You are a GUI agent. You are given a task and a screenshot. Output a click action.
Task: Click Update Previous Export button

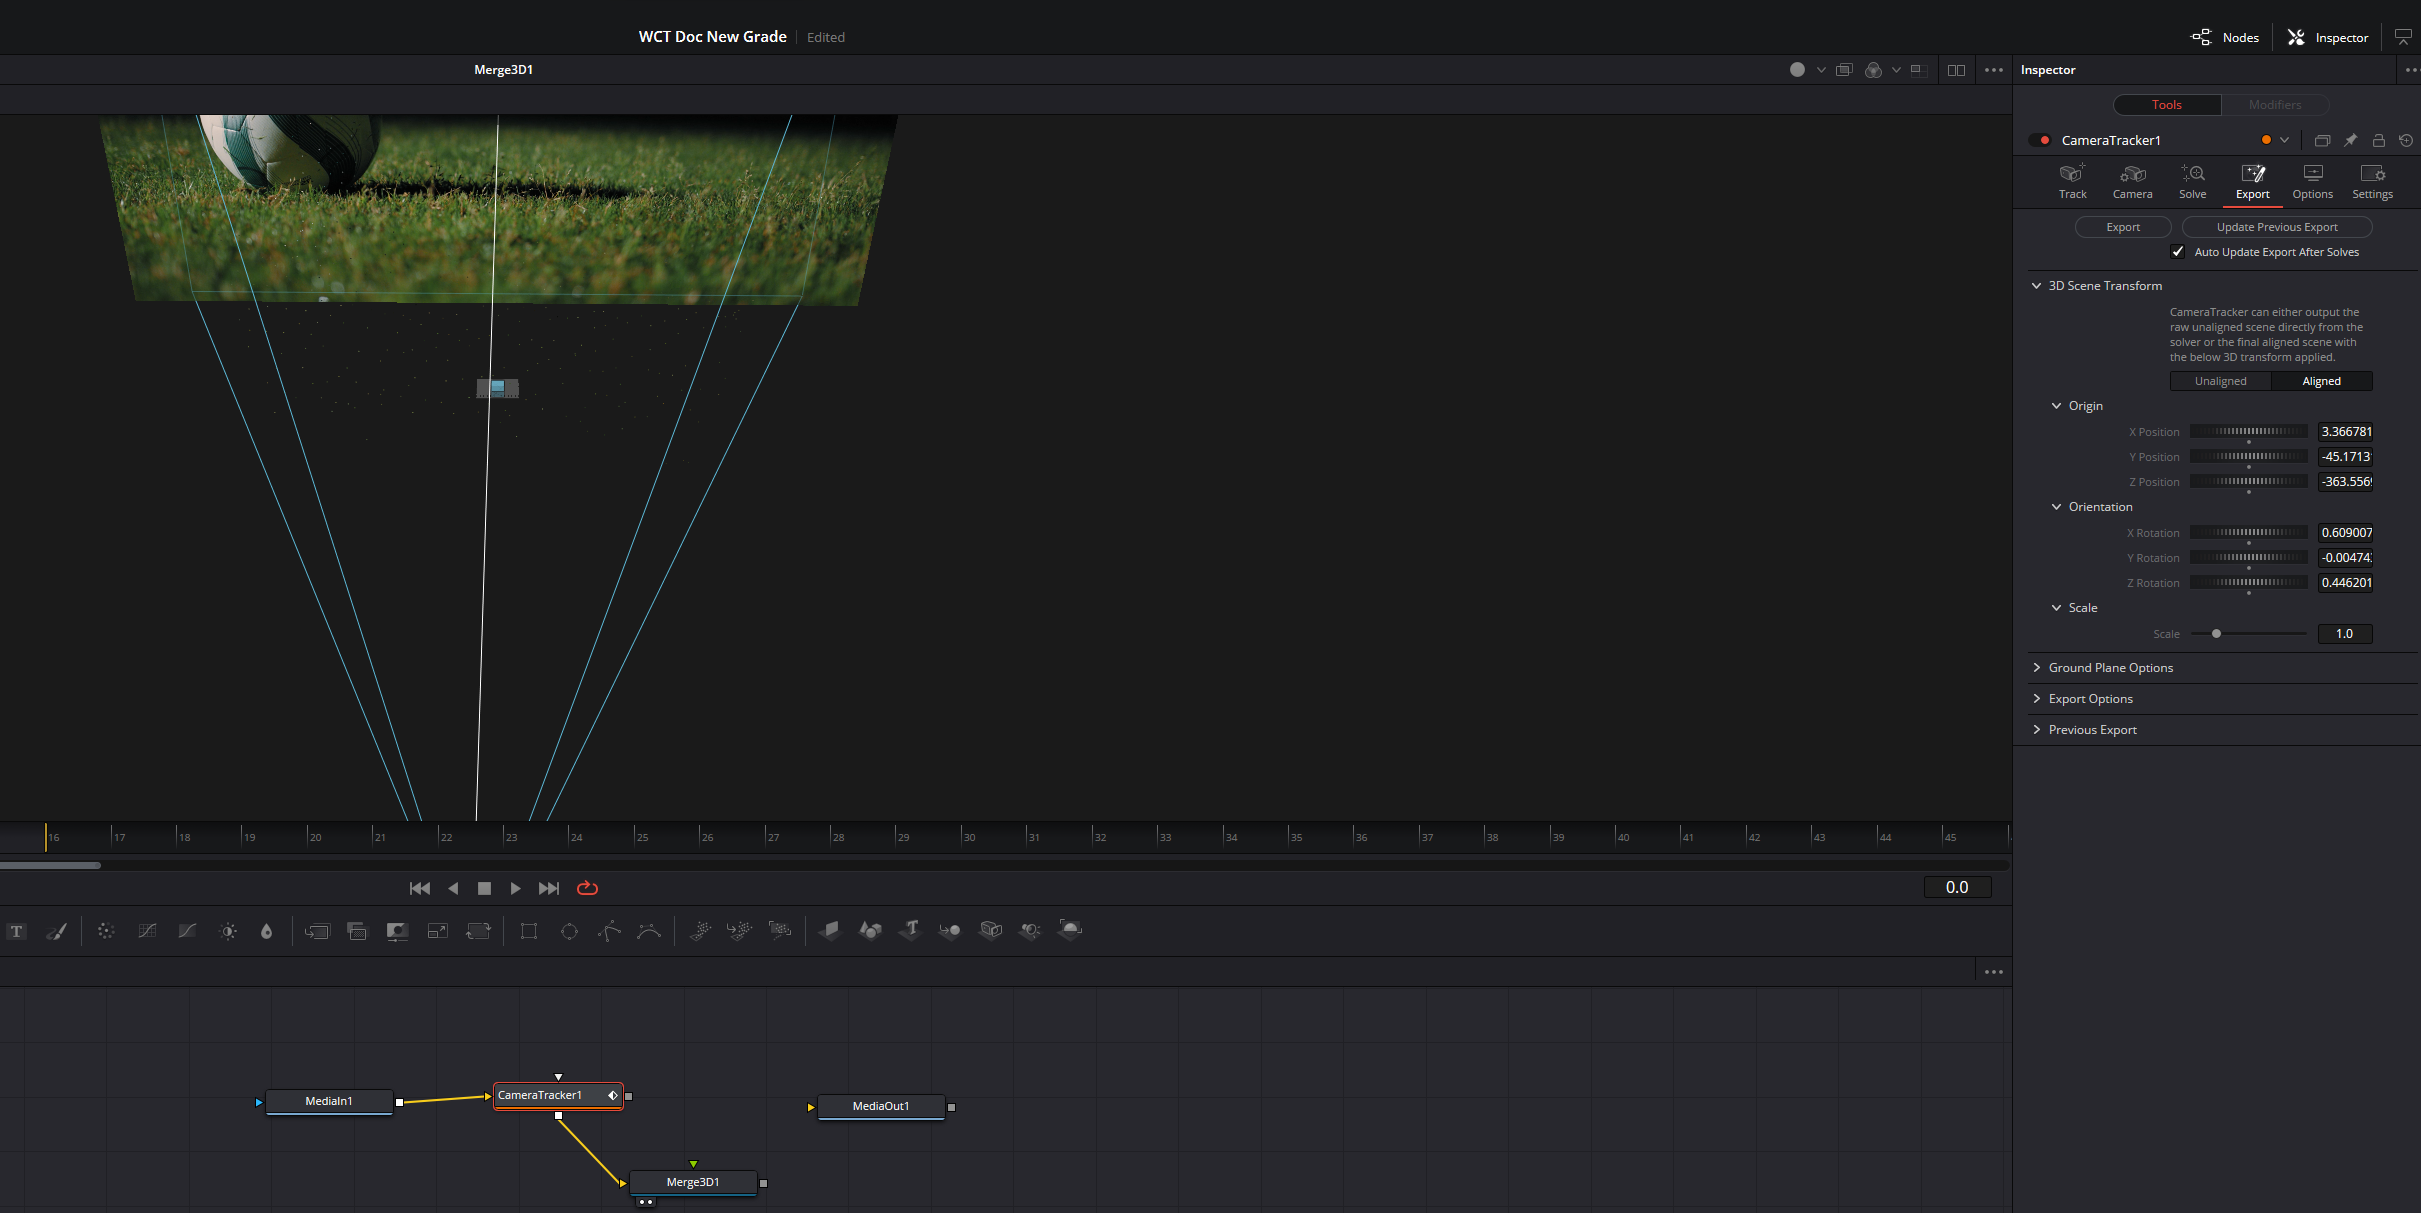click(2277, 227)
